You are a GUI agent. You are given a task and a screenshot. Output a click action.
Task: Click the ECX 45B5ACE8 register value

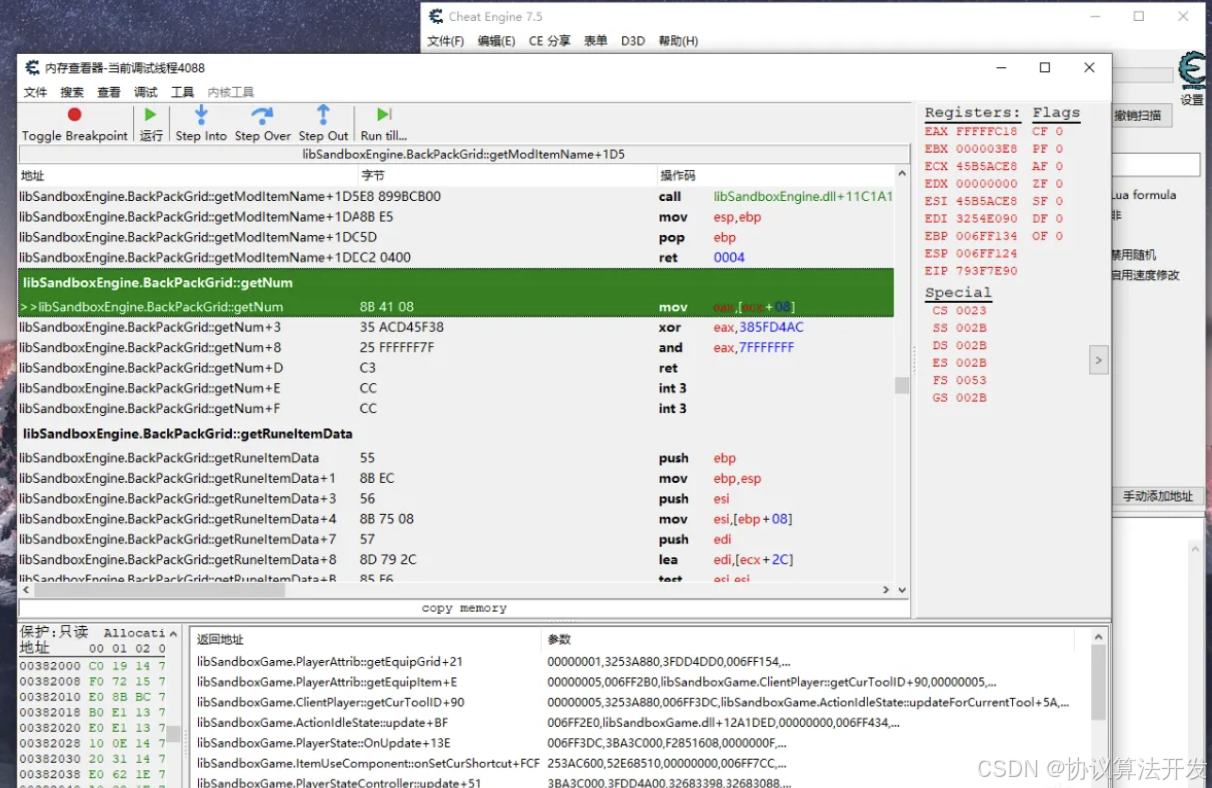click(970, 166)
